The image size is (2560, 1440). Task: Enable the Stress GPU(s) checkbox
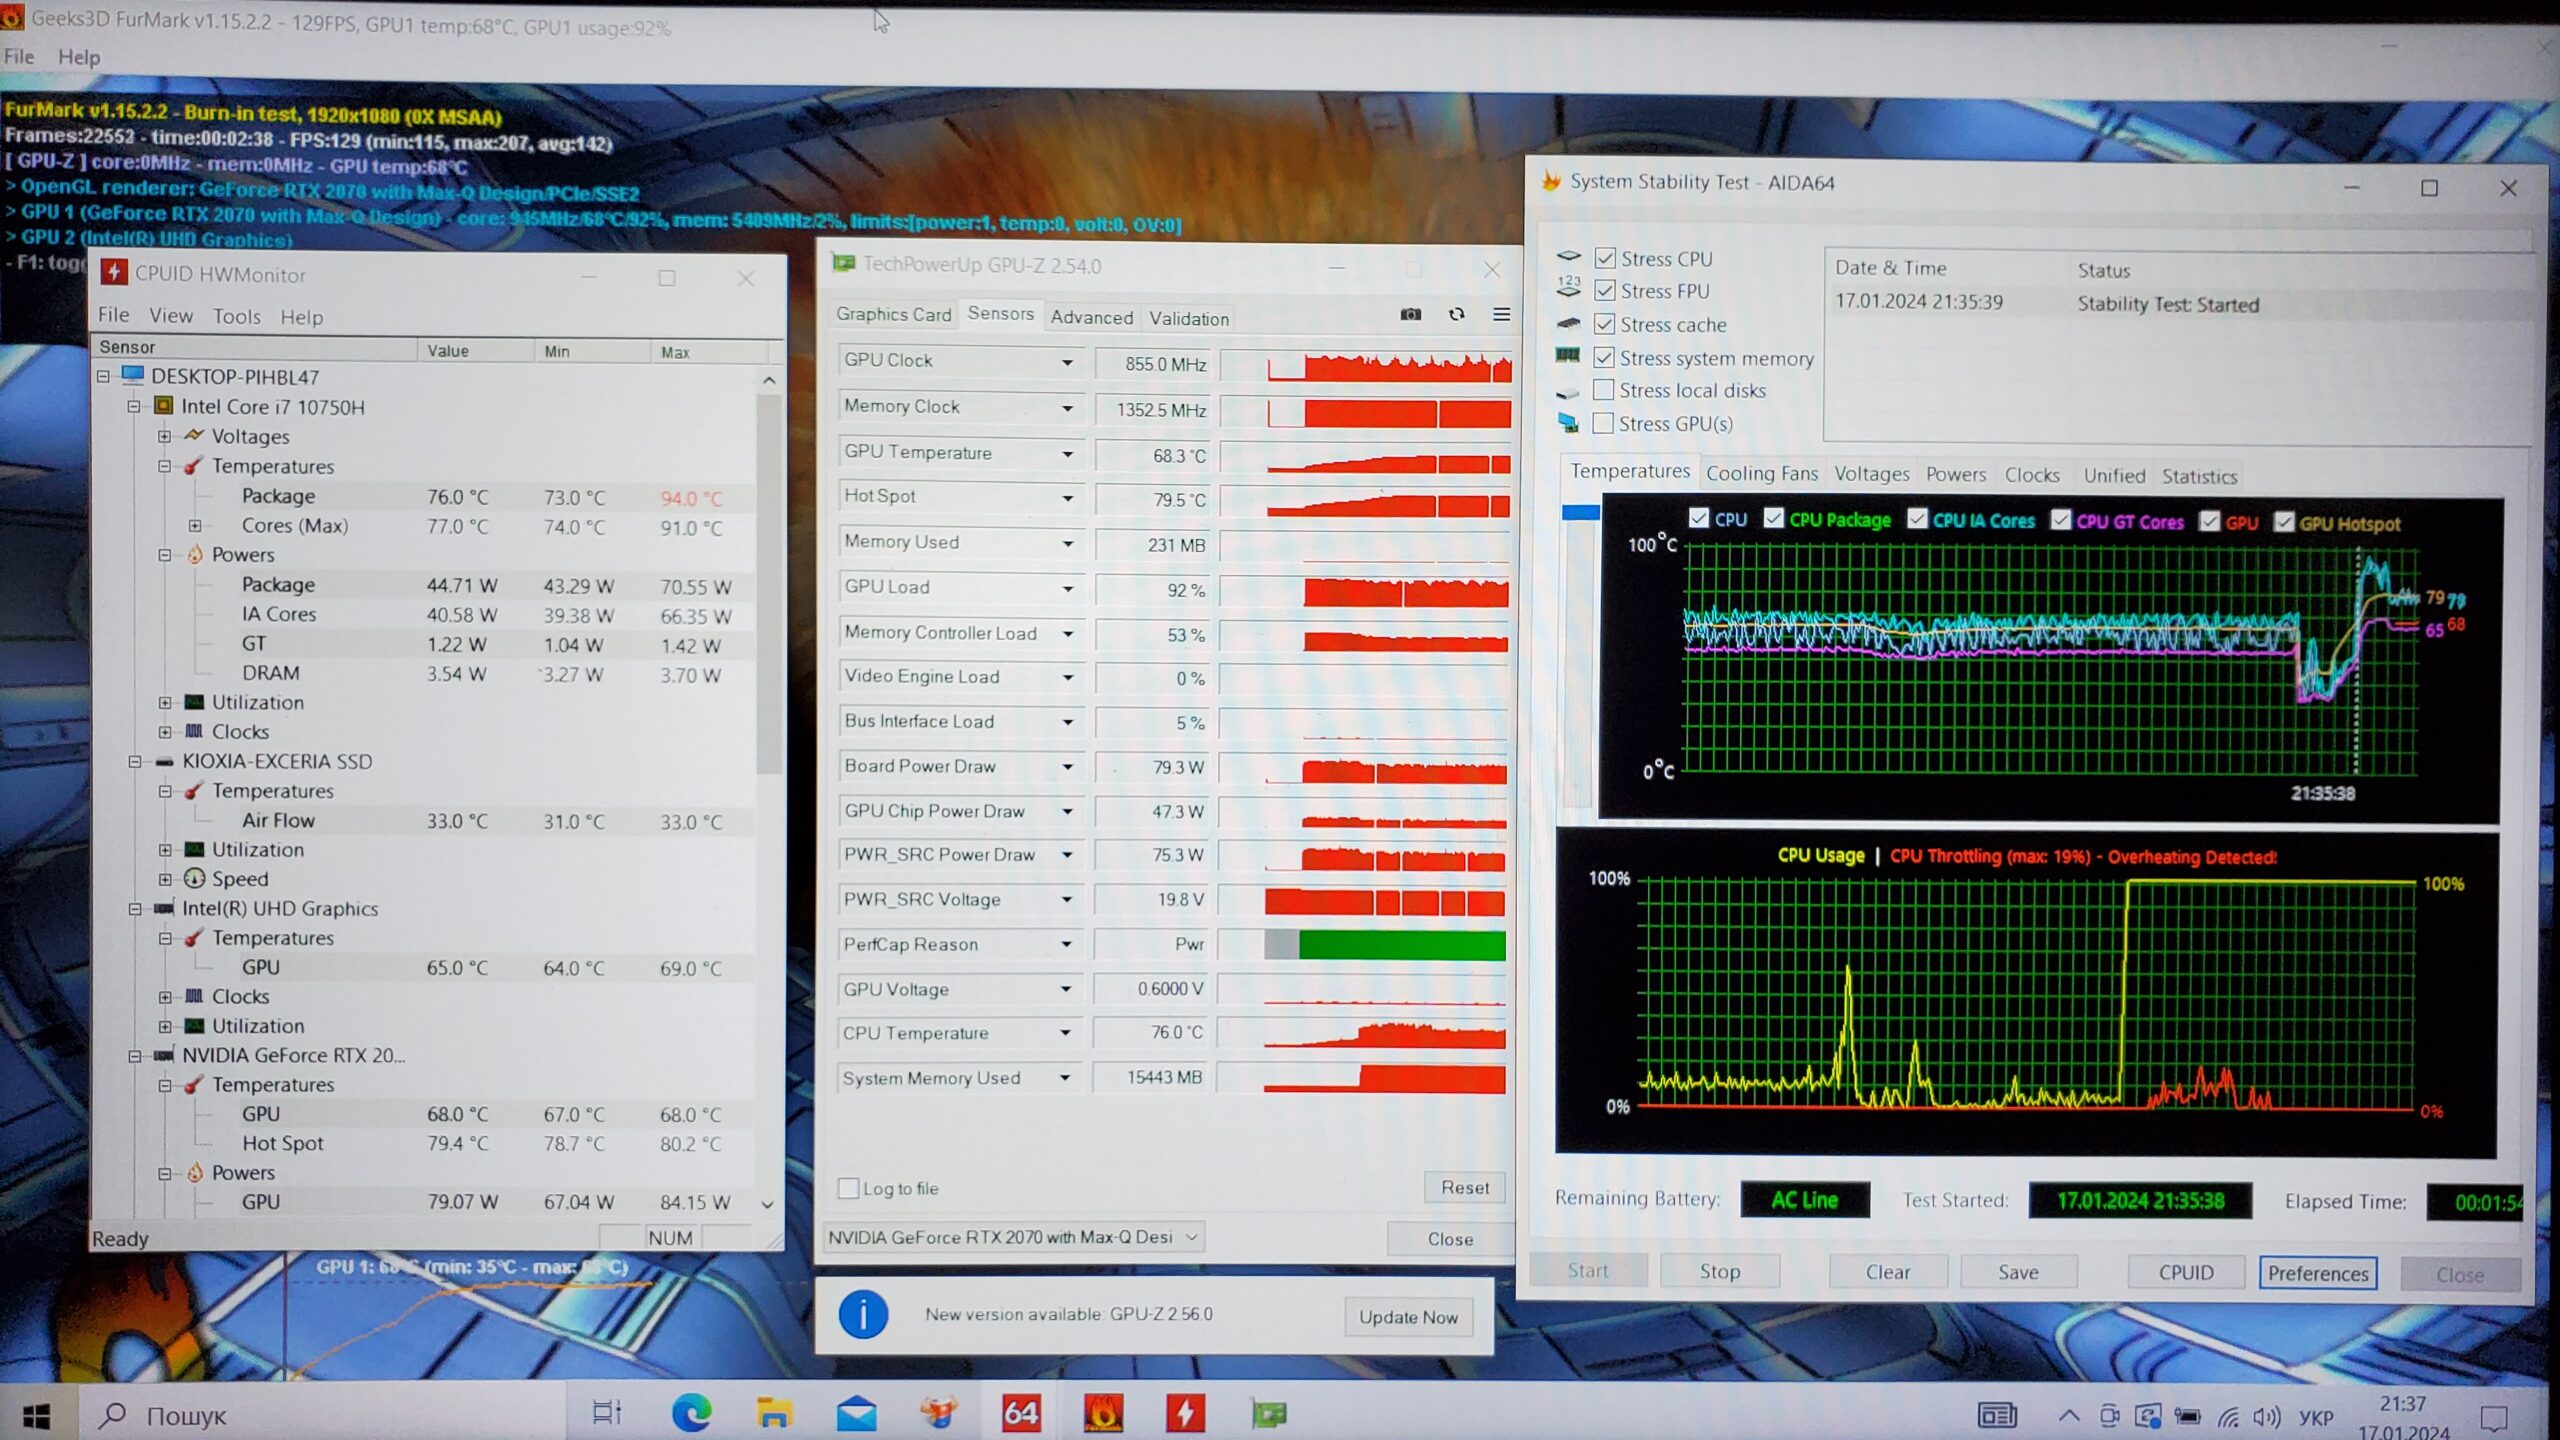[1603, 423]
